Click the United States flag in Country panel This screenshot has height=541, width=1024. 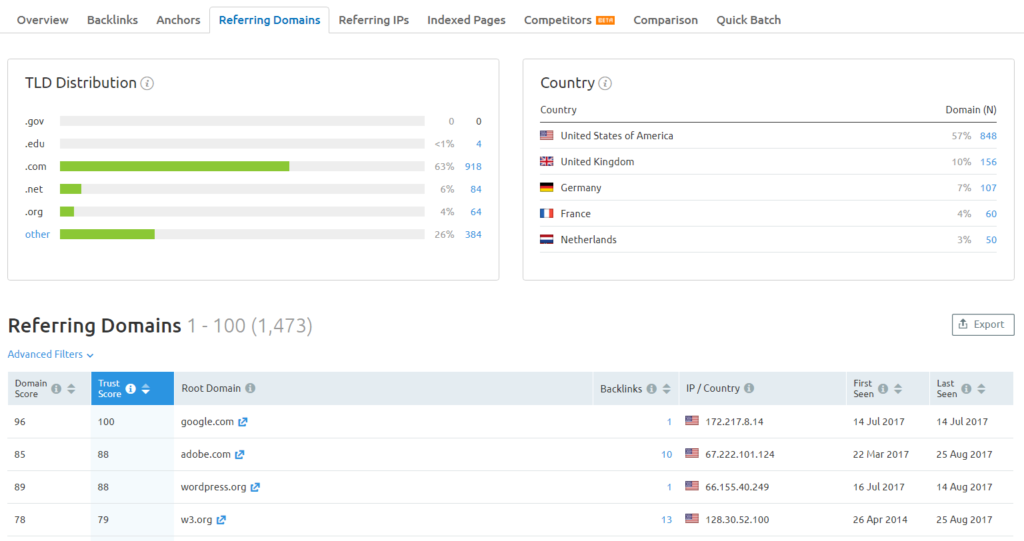pos(547,135)
